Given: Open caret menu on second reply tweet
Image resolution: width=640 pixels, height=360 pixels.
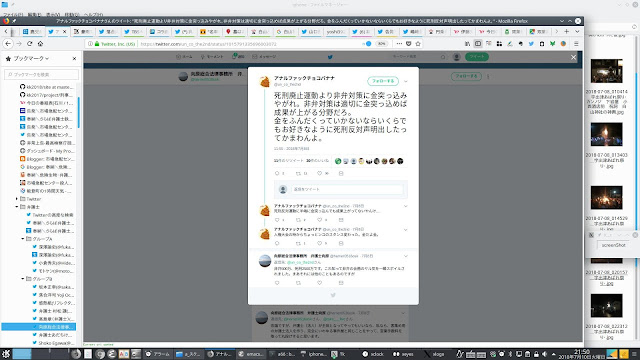Looking at the screenshot, I should (406, 230).
